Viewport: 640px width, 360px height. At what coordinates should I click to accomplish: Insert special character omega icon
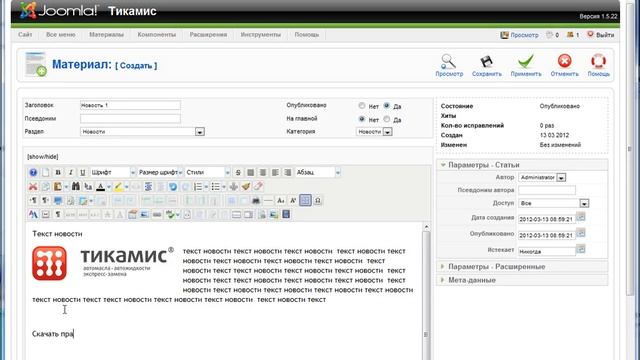click(x=318, y=200)
